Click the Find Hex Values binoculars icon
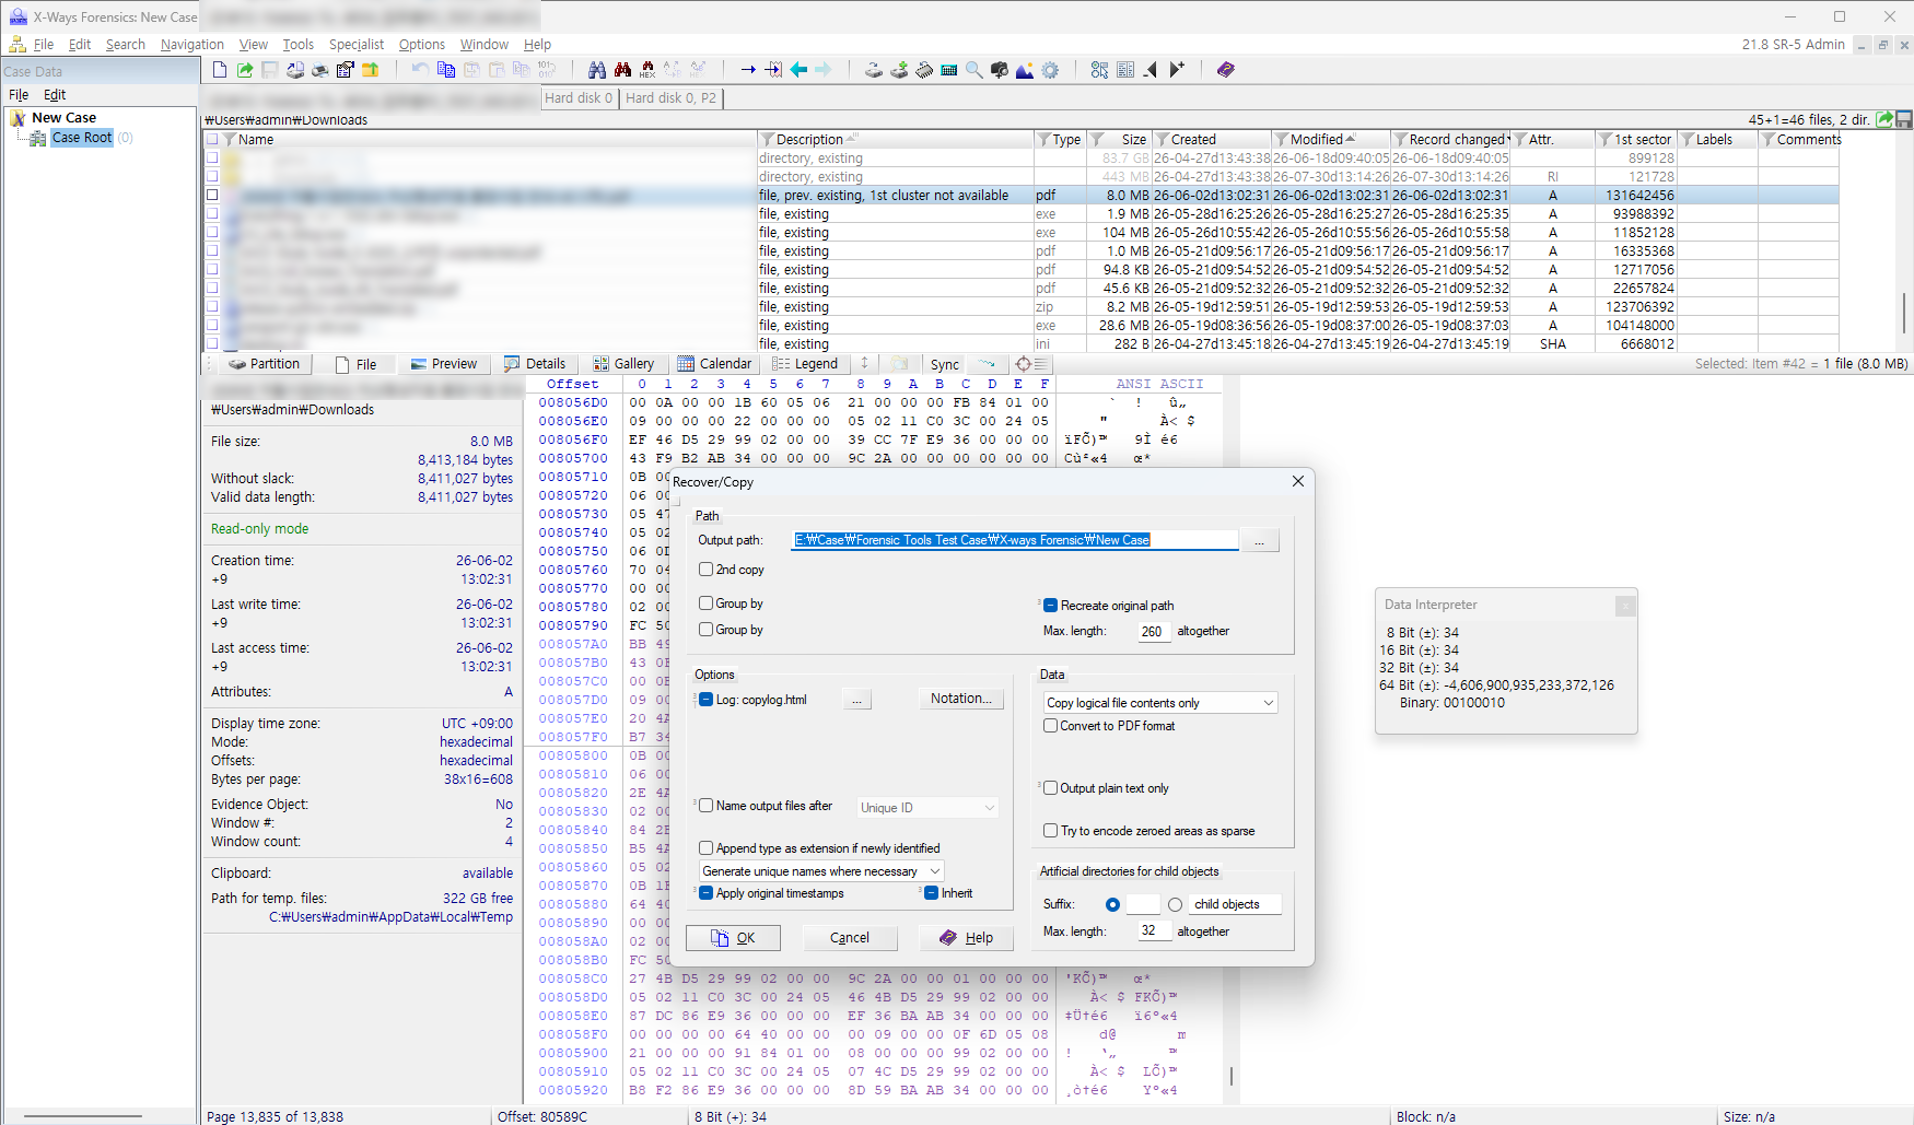The height and width of the screenshot is (1125, 1914). pos(648,70)
